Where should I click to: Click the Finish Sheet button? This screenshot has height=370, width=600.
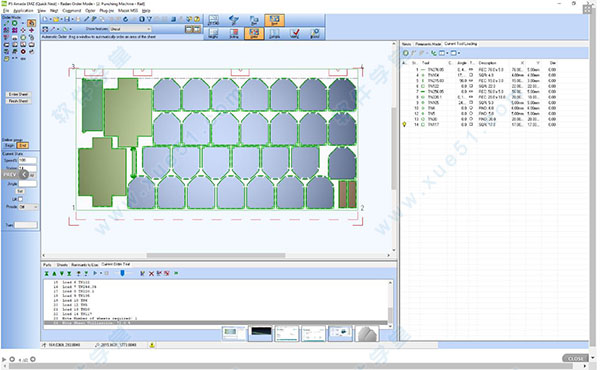(x=18, y=101)
